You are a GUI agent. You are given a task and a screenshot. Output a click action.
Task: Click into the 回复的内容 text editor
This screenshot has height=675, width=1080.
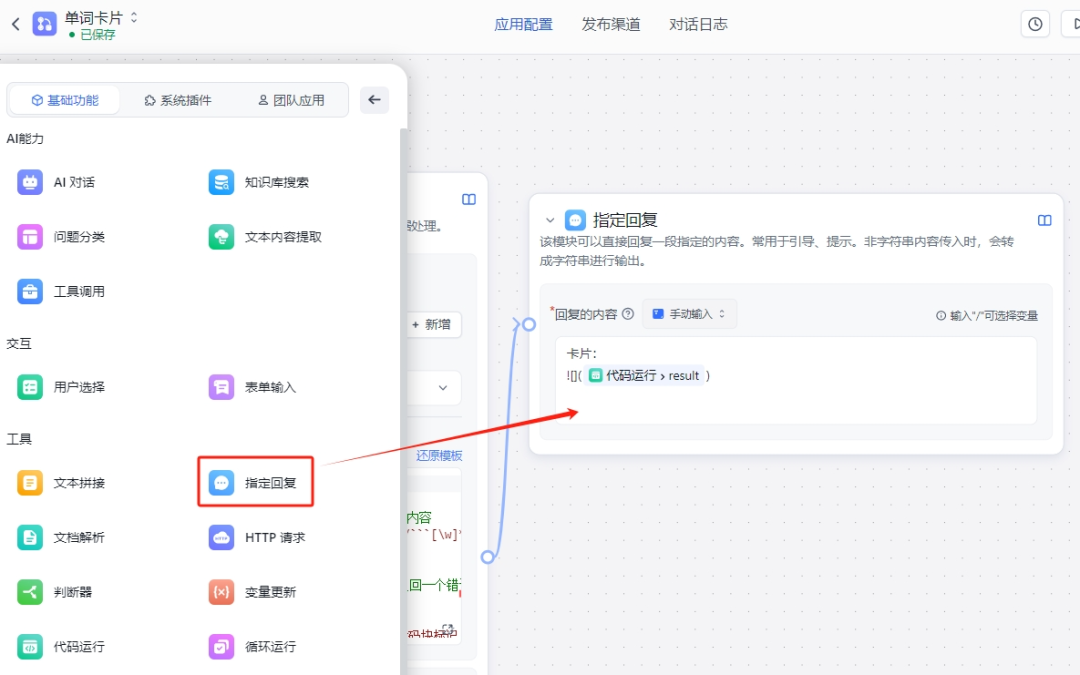[796, 380]
